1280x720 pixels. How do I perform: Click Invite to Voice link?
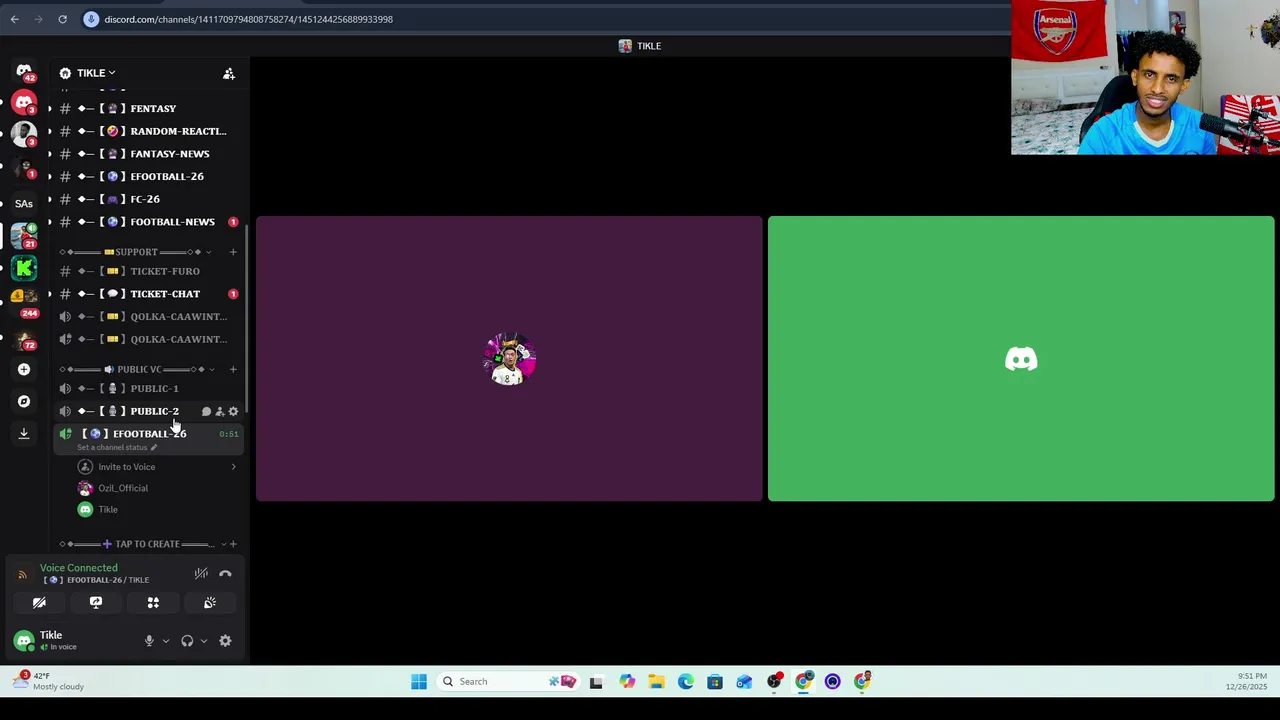point(126,467)
